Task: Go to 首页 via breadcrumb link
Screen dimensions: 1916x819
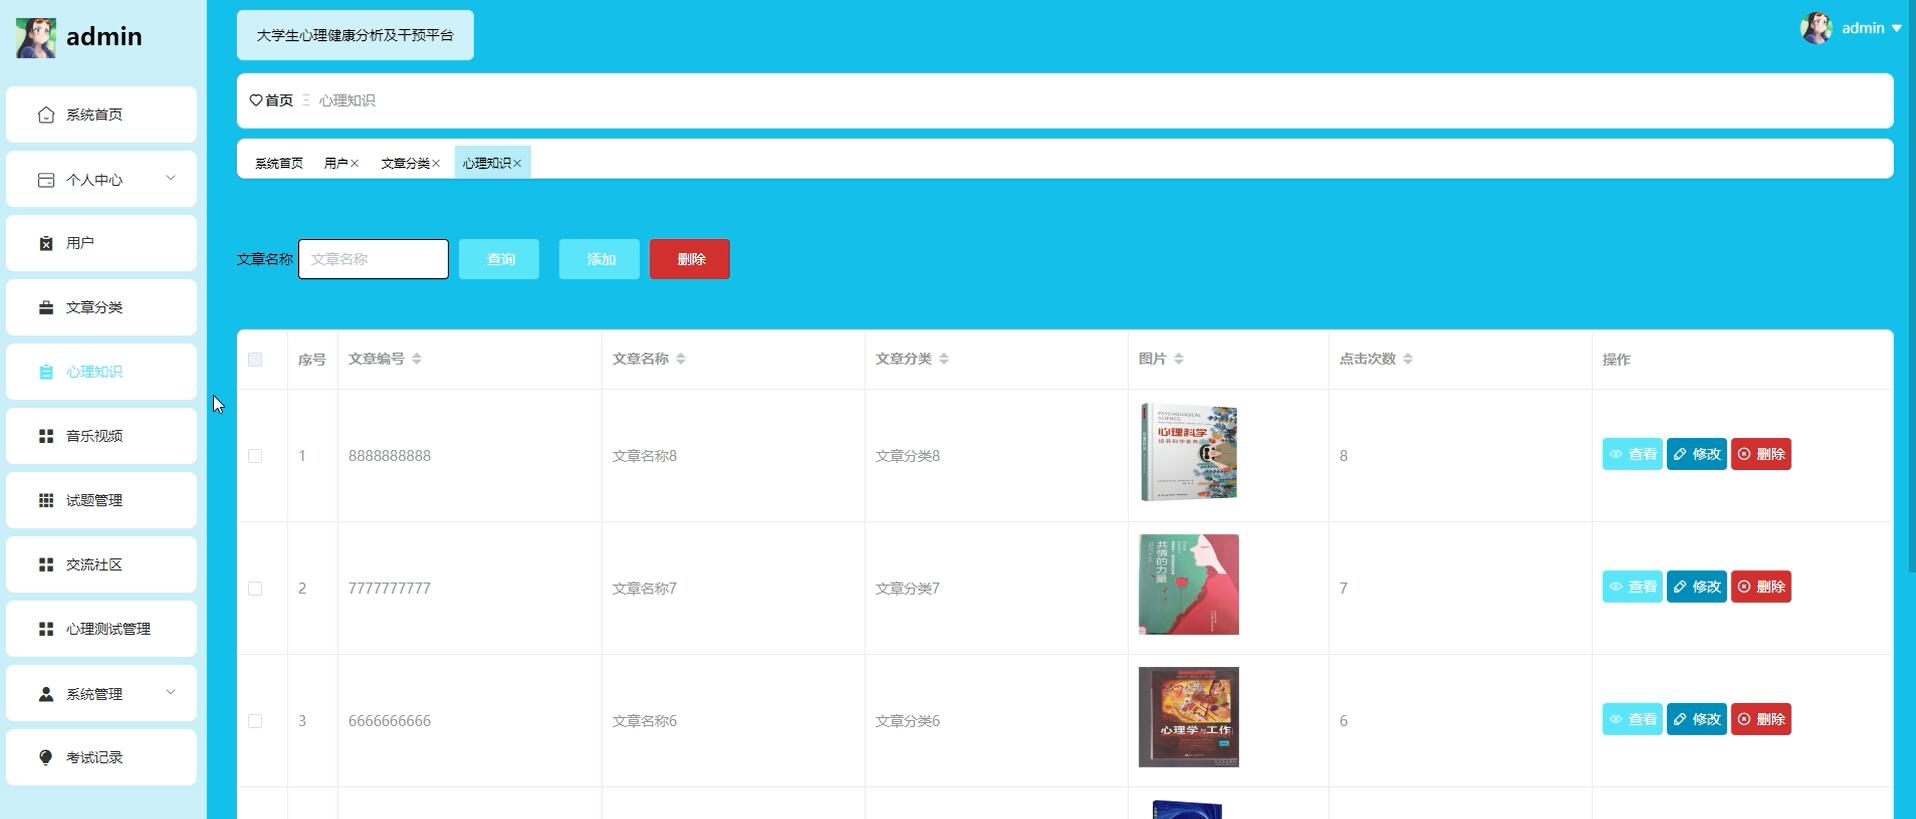Action: (279, 100)
